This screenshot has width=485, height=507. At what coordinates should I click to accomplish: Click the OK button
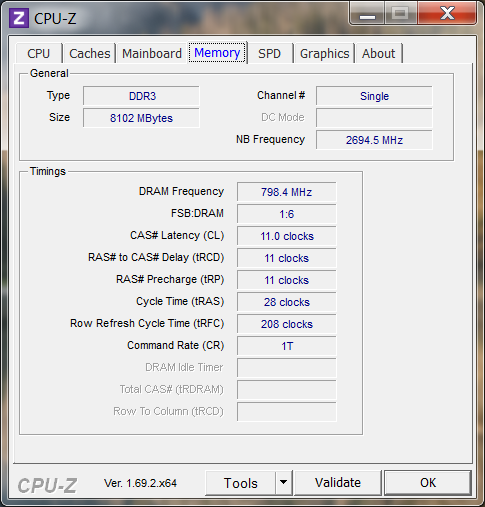(x=428, y=483)
